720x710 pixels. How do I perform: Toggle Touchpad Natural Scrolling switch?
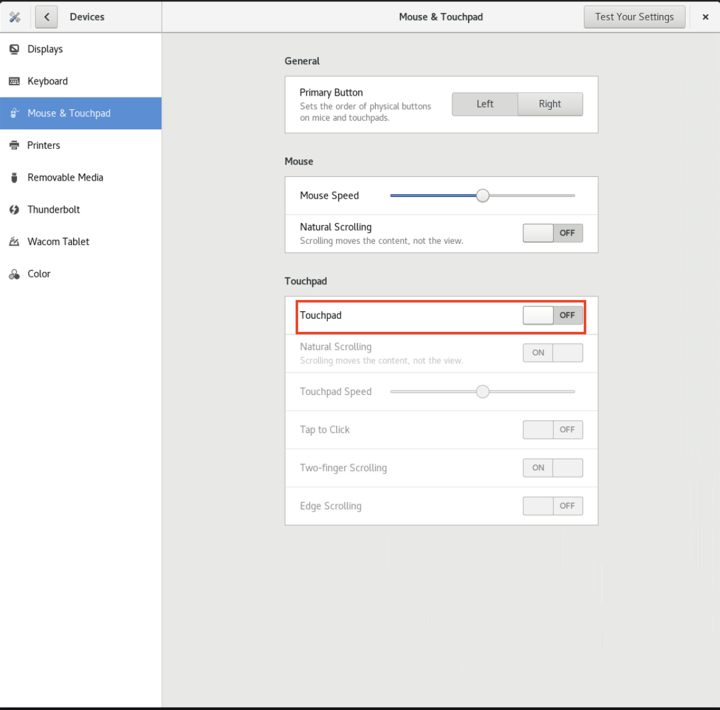553,353
